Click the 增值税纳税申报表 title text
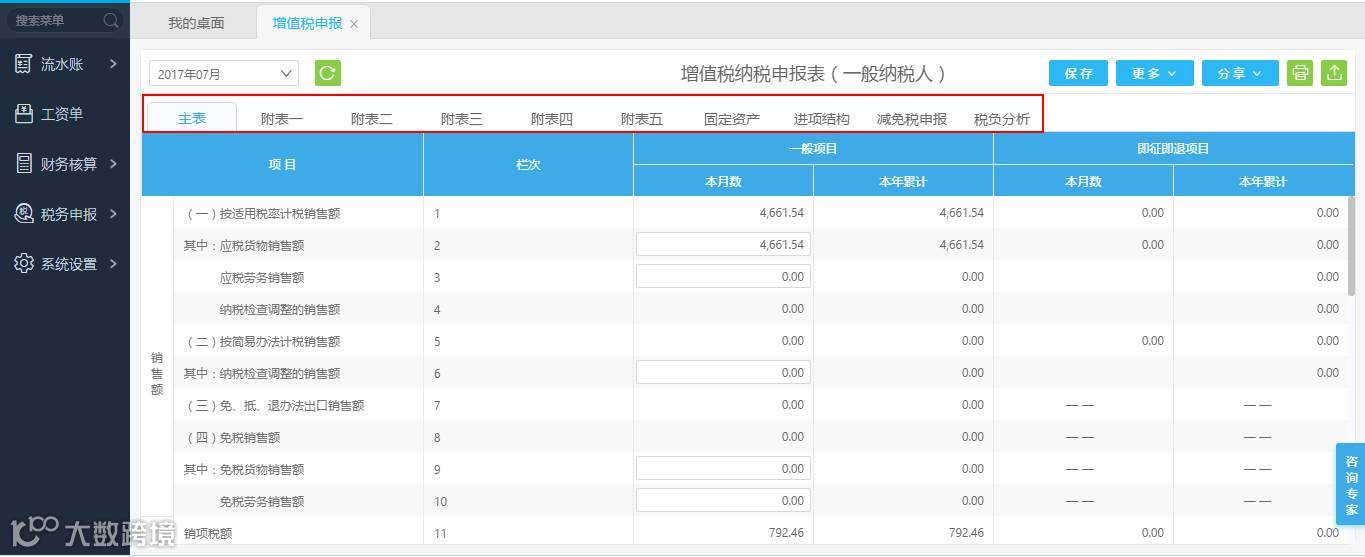Image resolution: width=1365 pixels, height=557 pixels. click(812, 73)
